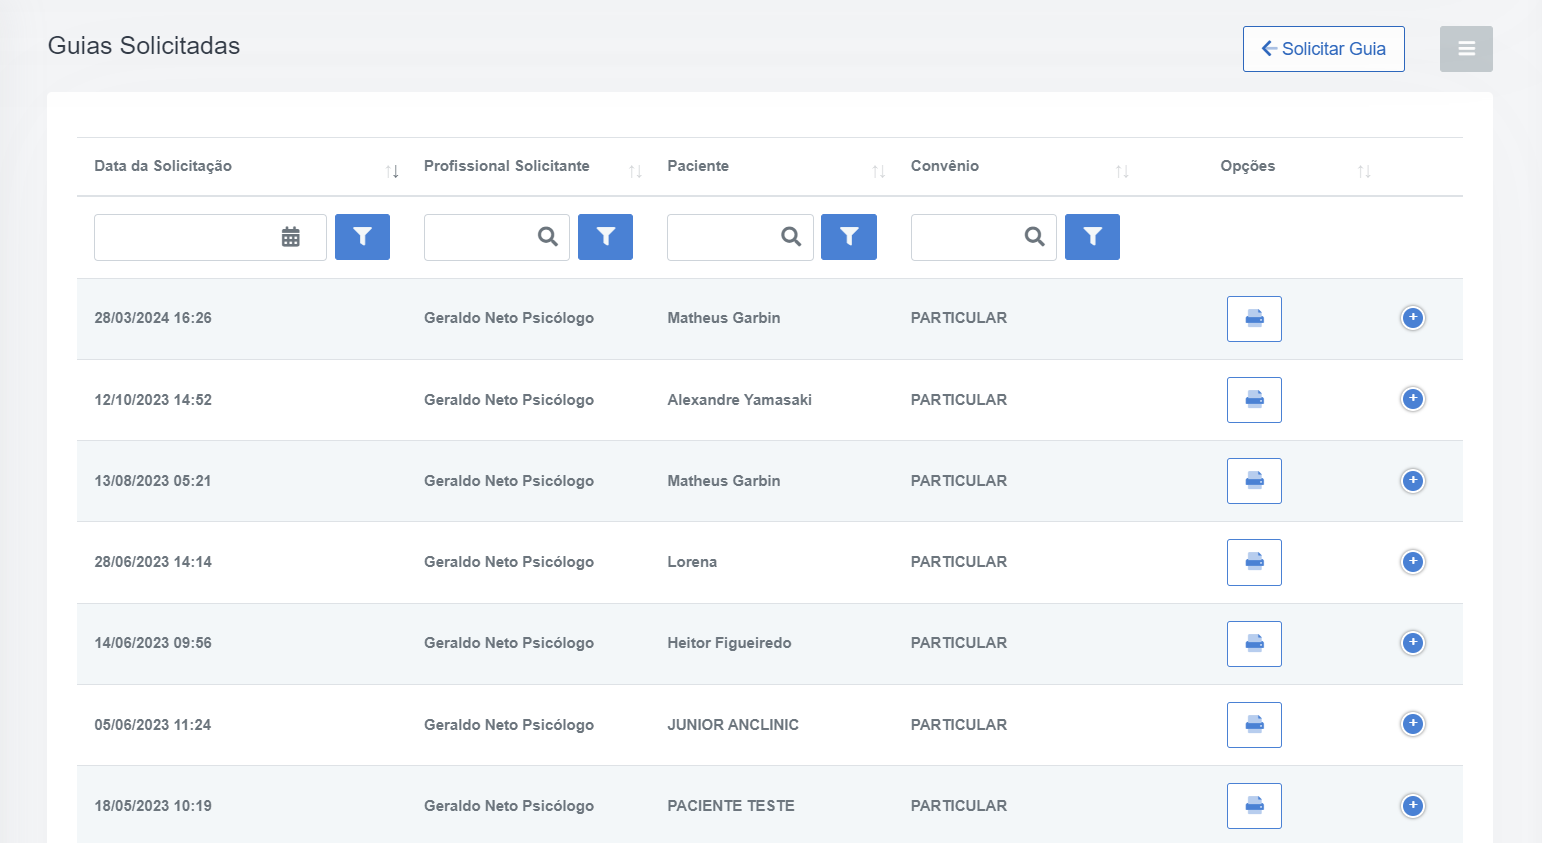Print guide for JUNIOR ANCLINIC row

[x=1254, y=725]
